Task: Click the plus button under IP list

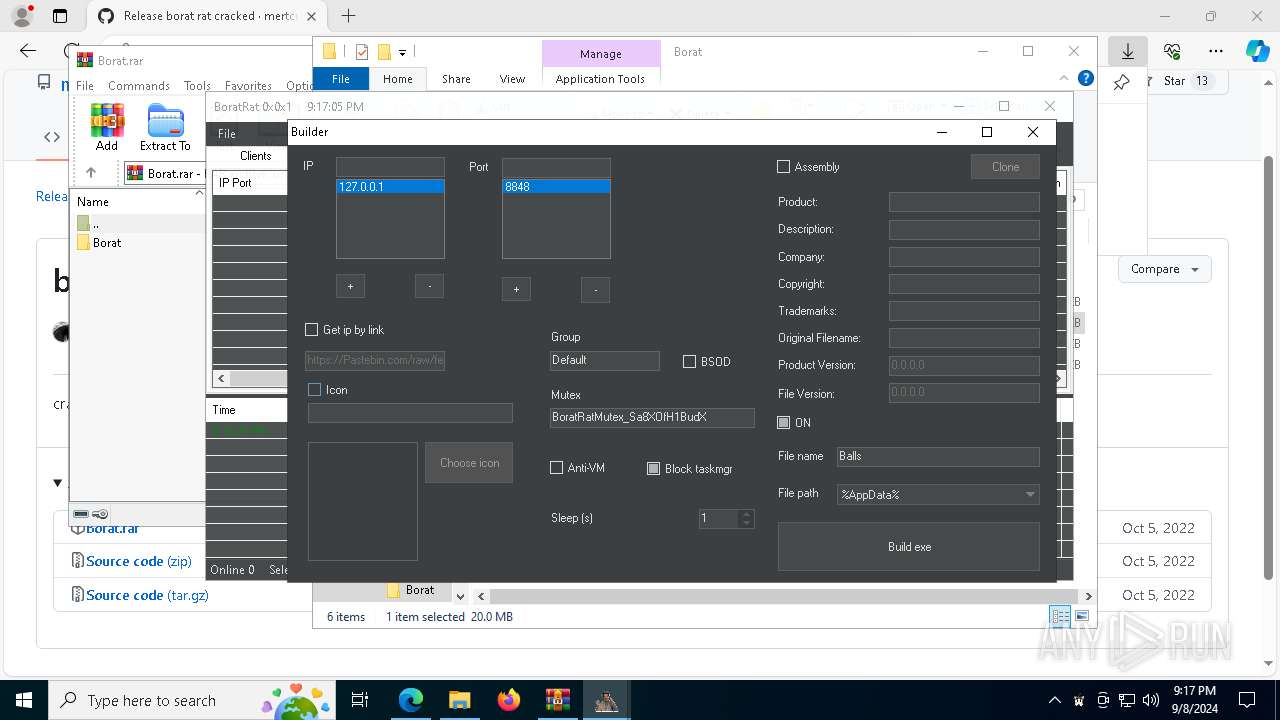Action: click(350, 287)
